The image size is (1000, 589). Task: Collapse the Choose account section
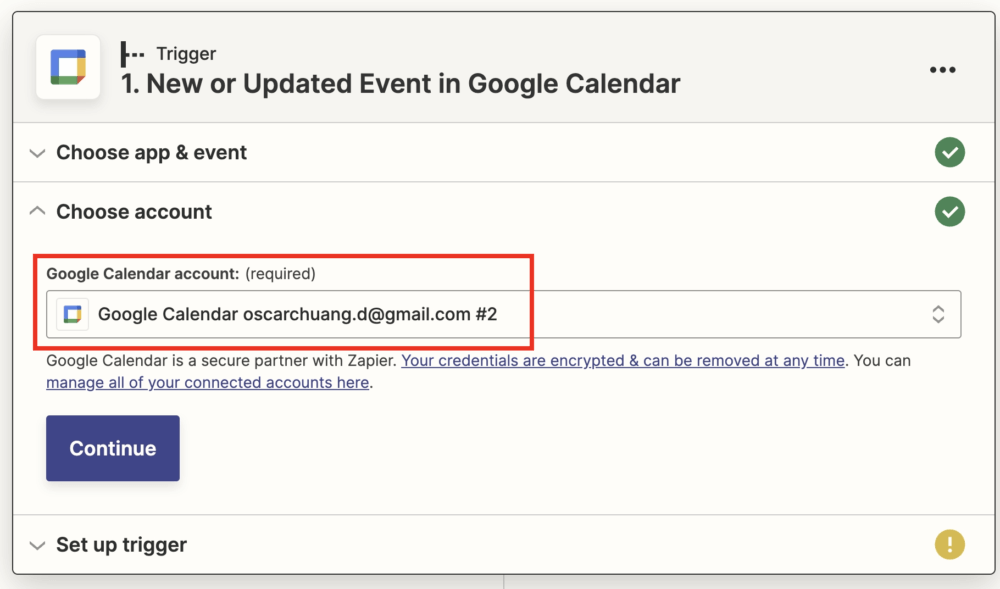(37, 211)
